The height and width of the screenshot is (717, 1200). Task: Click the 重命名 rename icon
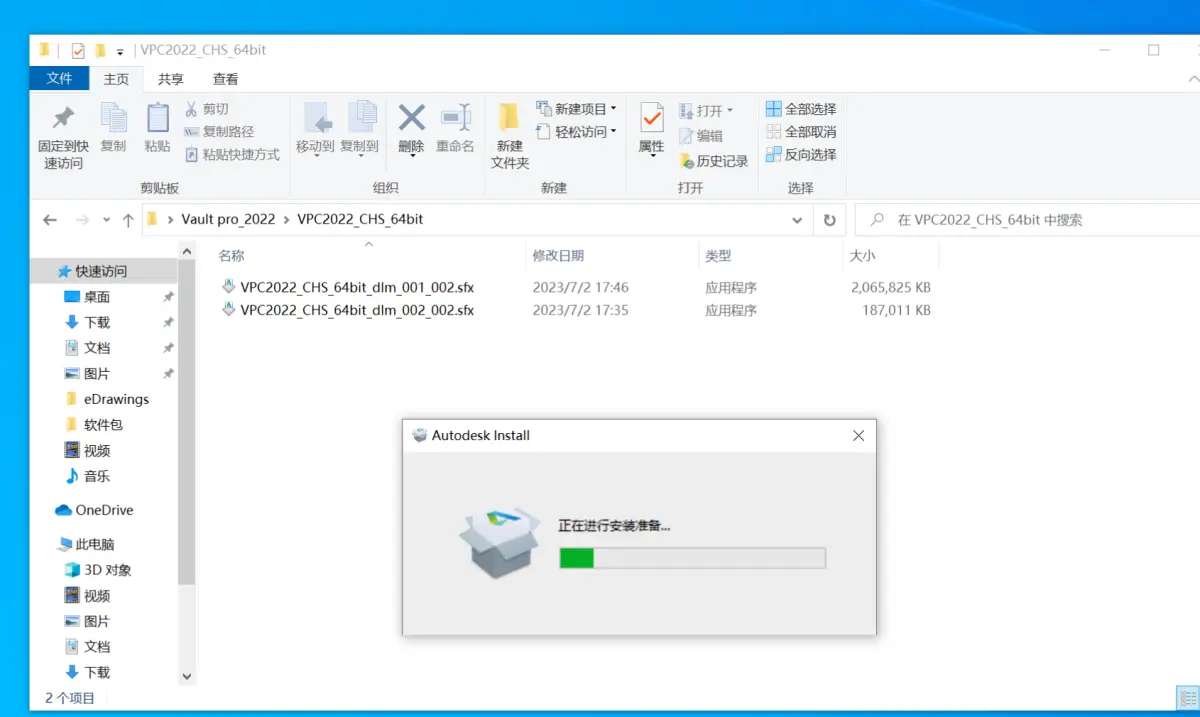455,117
